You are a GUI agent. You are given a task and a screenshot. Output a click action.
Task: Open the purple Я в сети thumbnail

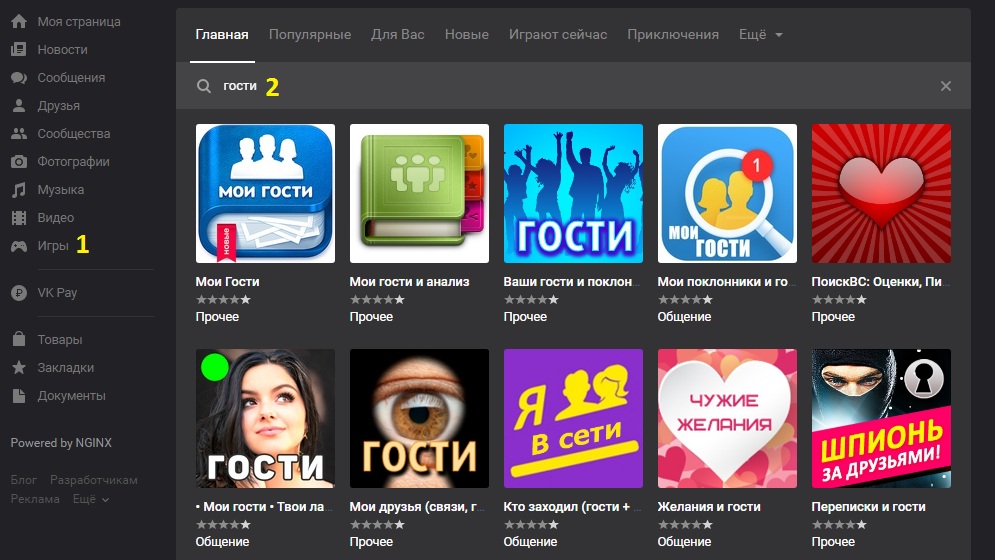pyautogui.click(x=573, y=418)
